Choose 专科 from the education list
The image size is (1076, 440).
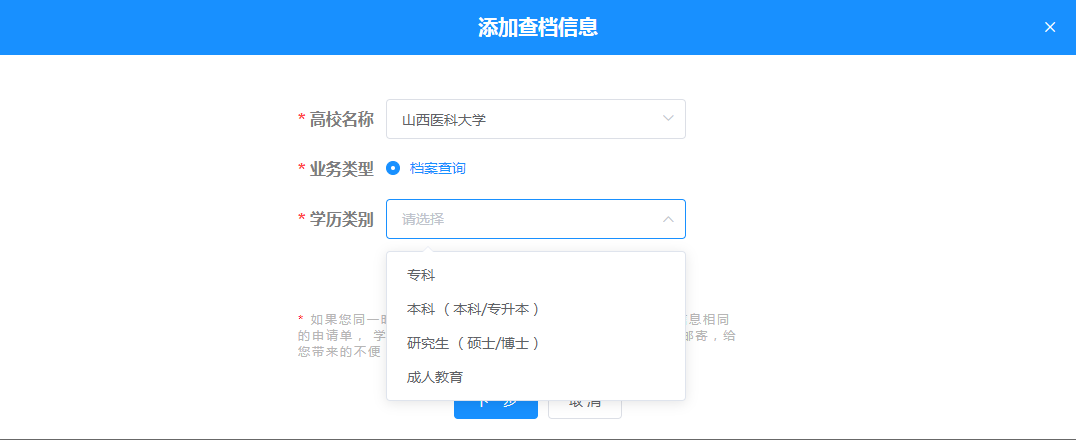click(421, 275)
